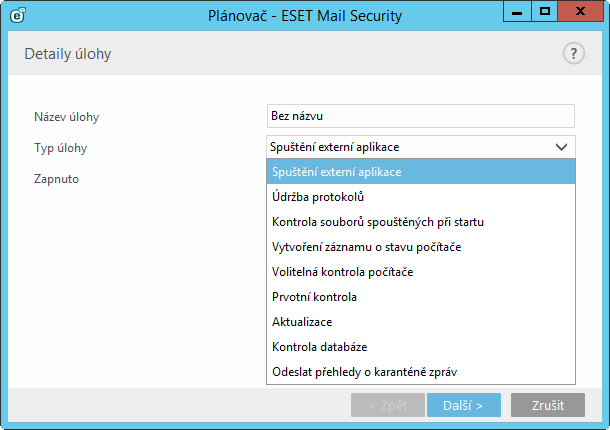Maximize the Plánovač window
Viewport: 610px width, 430px height.
tap(545, 12)
